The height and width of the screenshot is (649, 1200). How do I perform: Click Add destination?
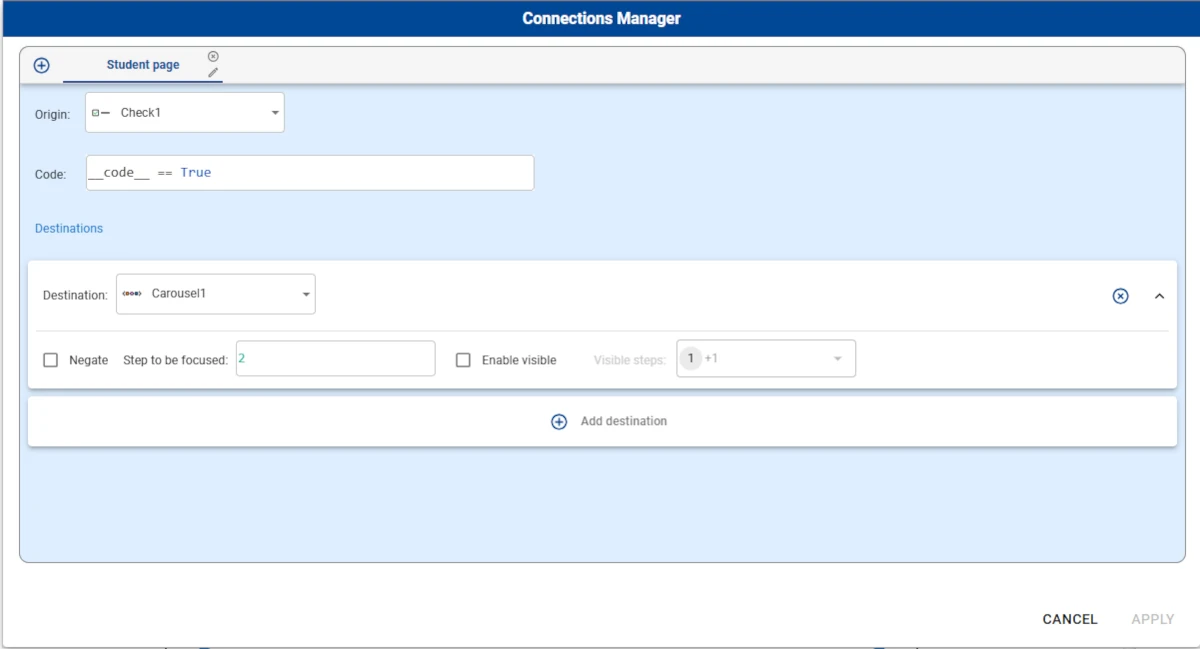click(609, 422)
